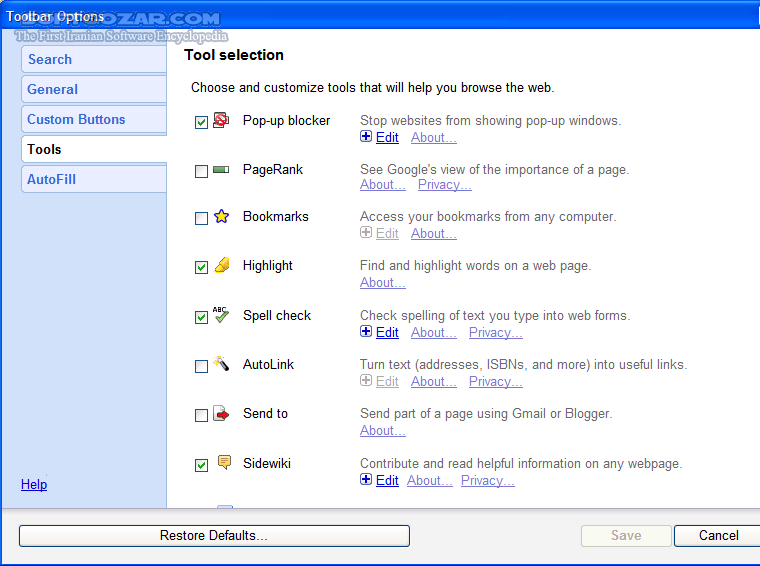Click the 'Tool selection' heading
This screenshot has height=566, width=760.
pos(234,55)
